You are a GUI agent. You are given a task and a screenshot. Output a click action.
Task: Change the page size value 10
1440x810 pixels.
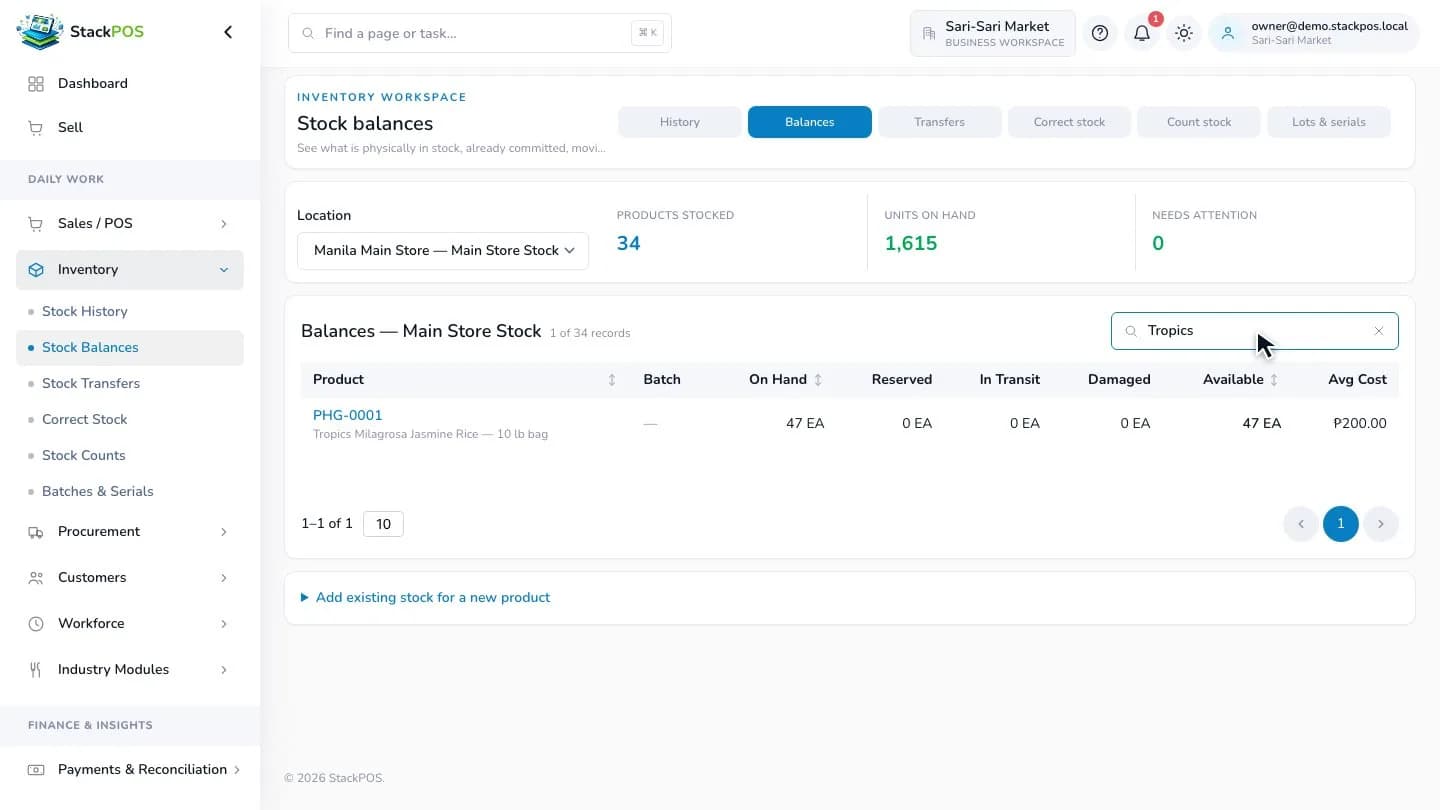coord(383,524)
